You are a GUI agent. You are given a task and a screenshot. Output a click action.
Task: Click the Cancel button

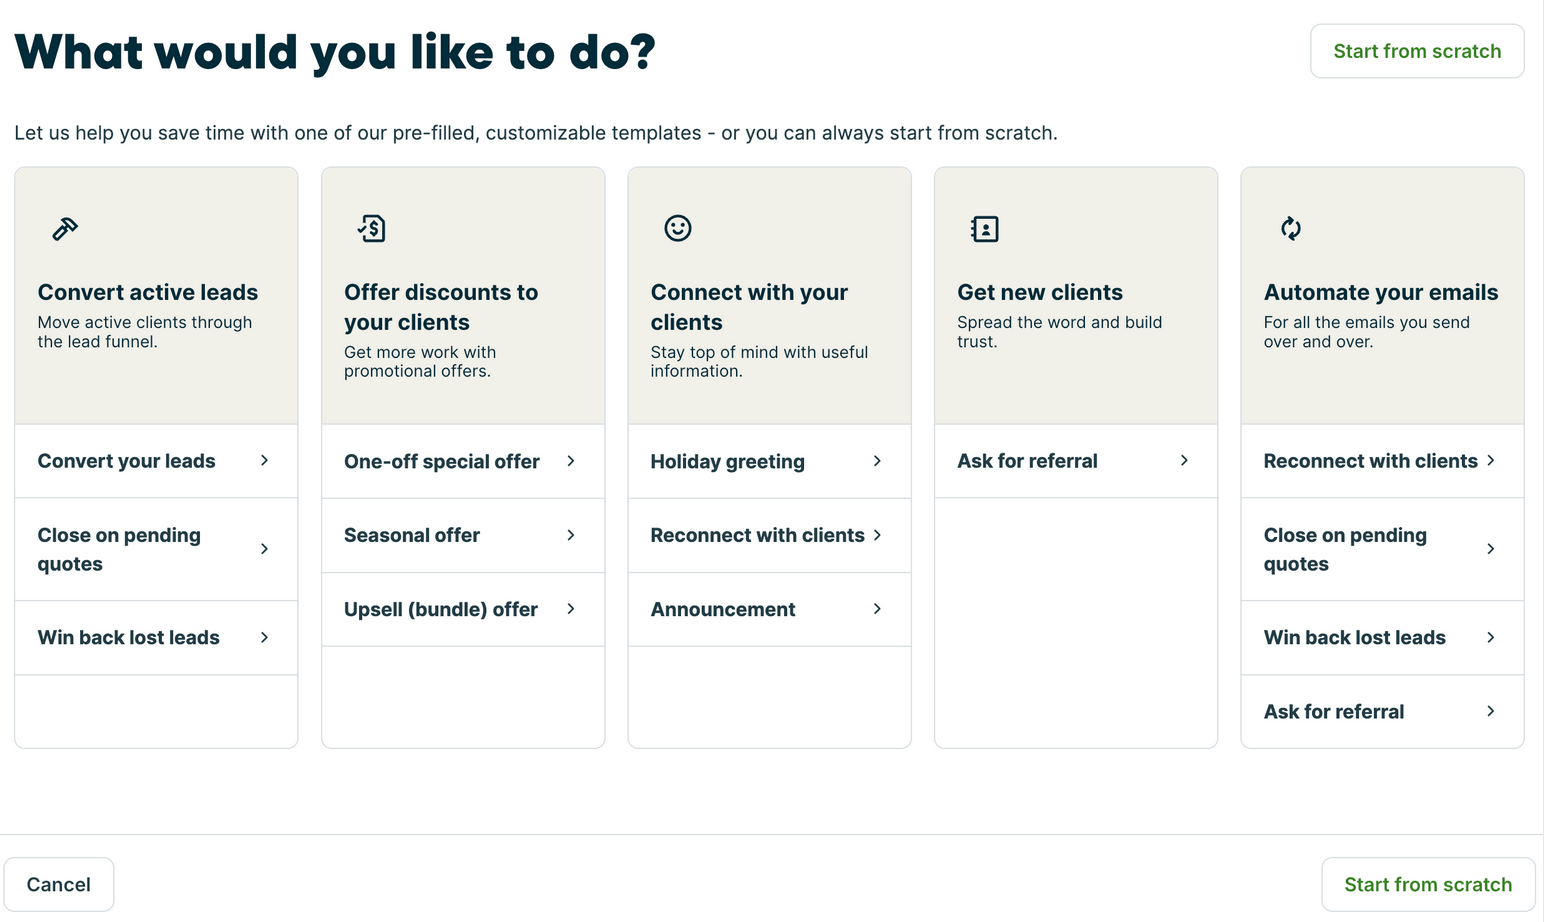point(59,884)
